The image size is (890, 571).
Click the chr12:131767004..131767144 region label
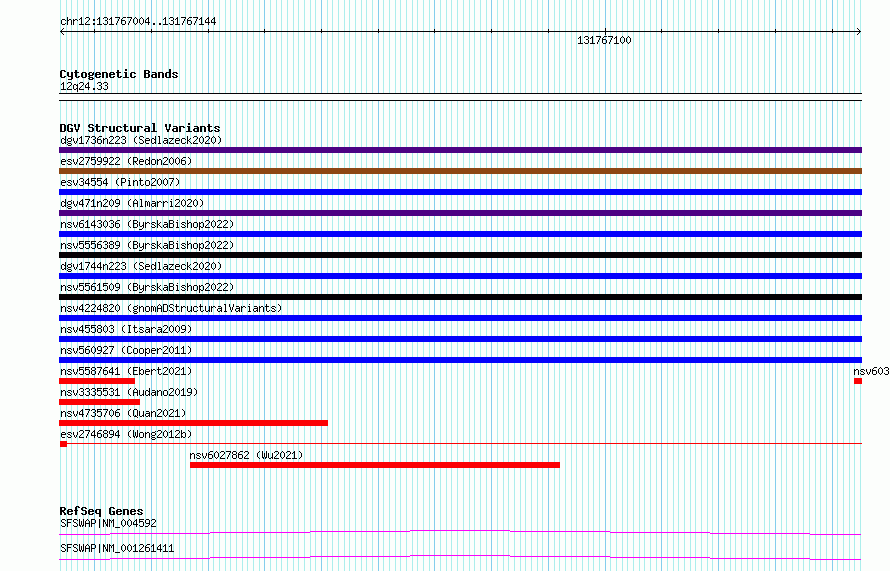(138, 22)
